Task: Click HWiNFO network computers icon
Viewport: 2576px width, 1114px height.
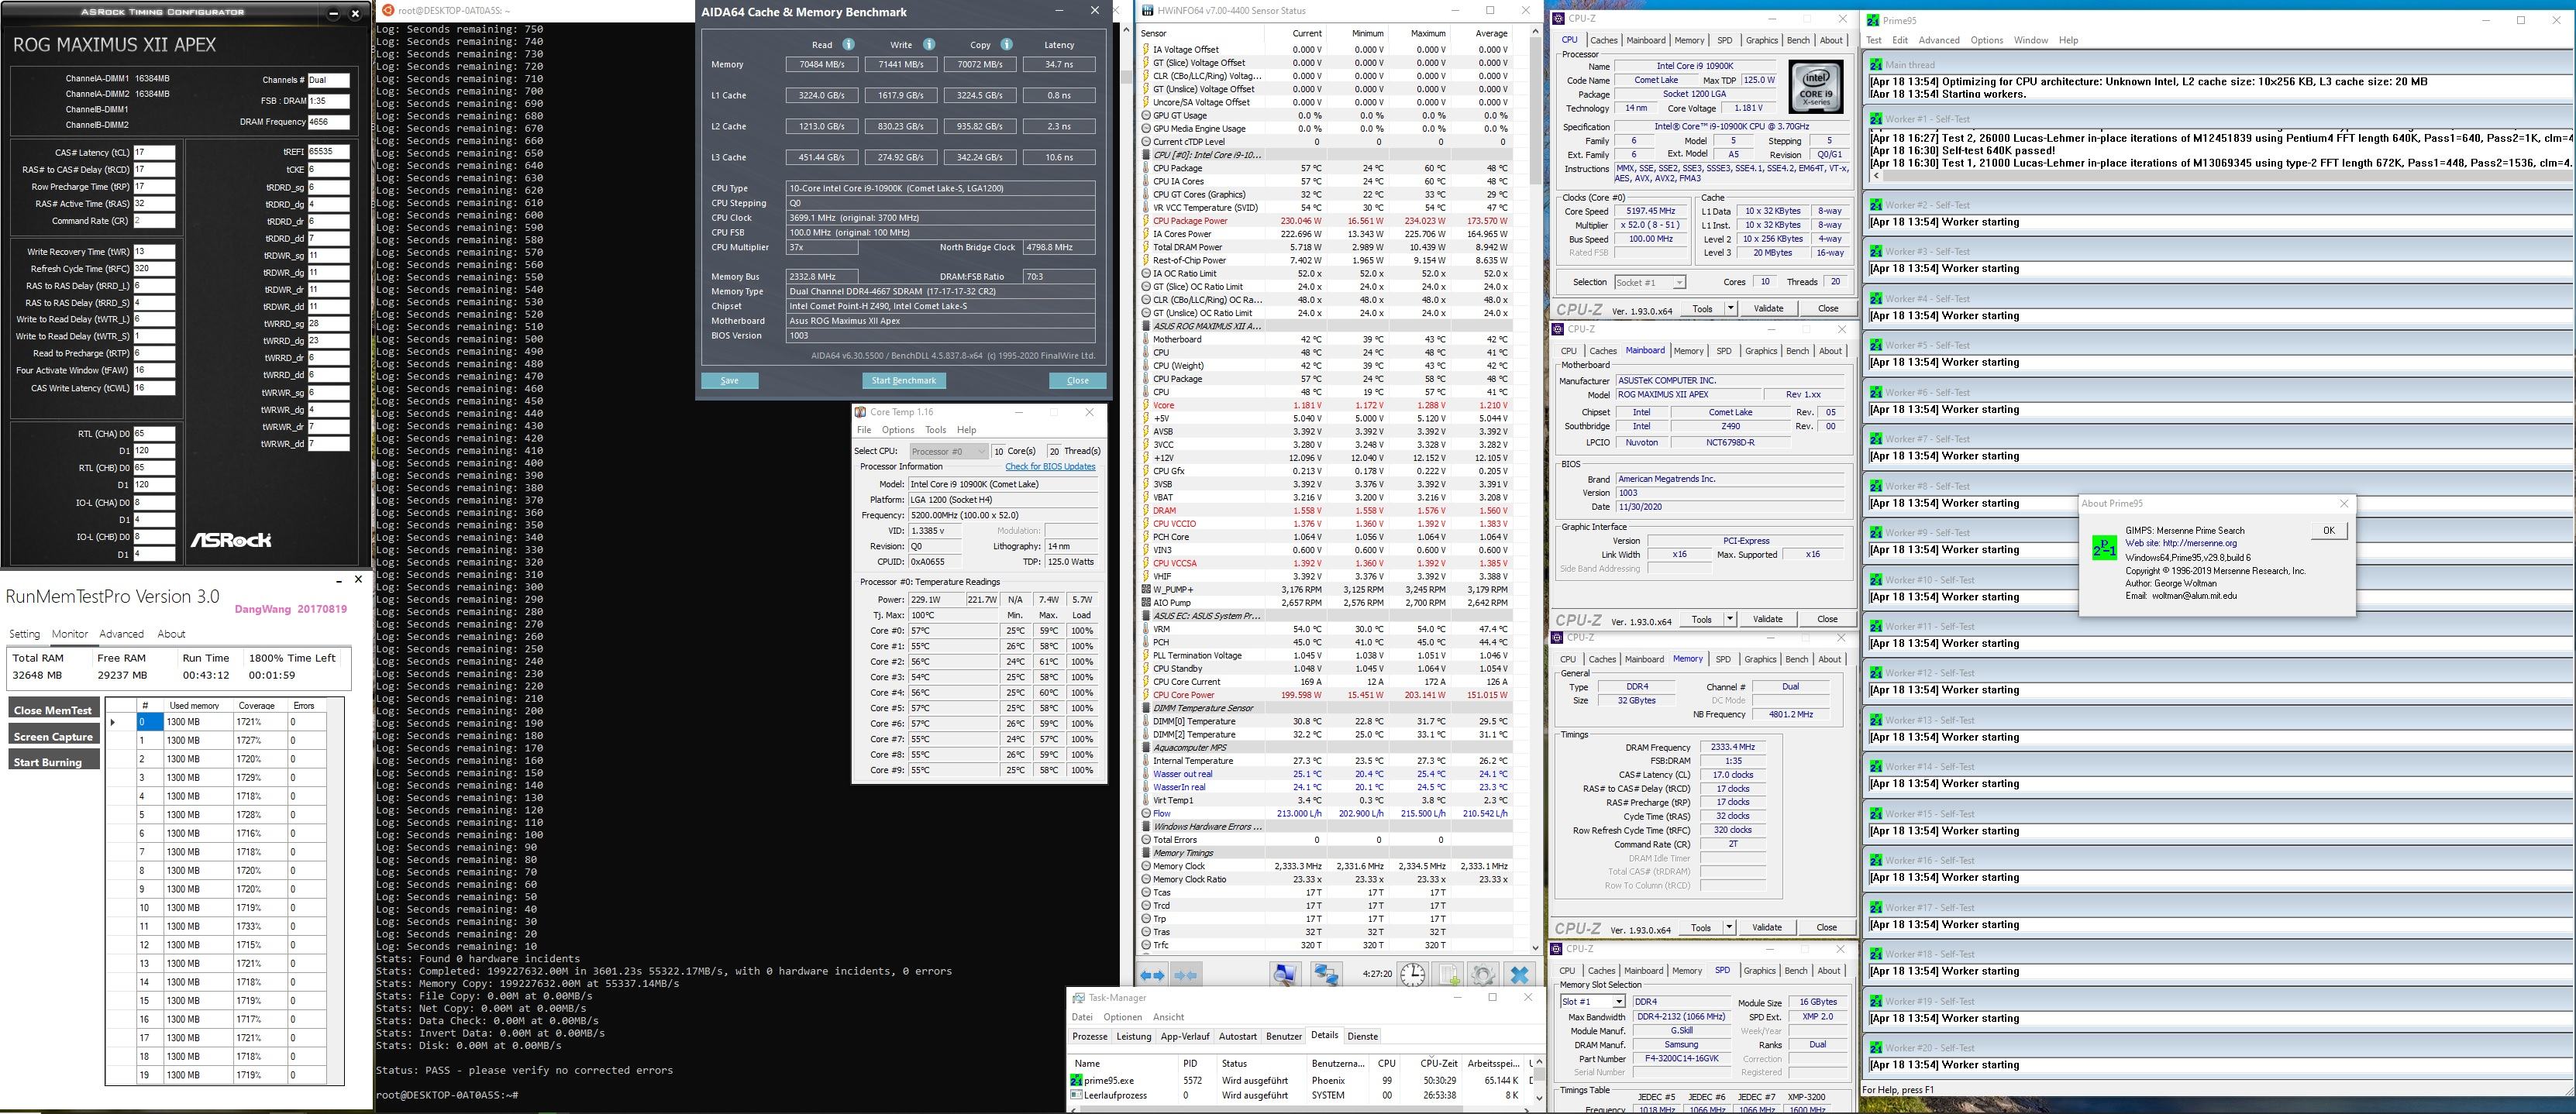Action: coord(1327,975)
